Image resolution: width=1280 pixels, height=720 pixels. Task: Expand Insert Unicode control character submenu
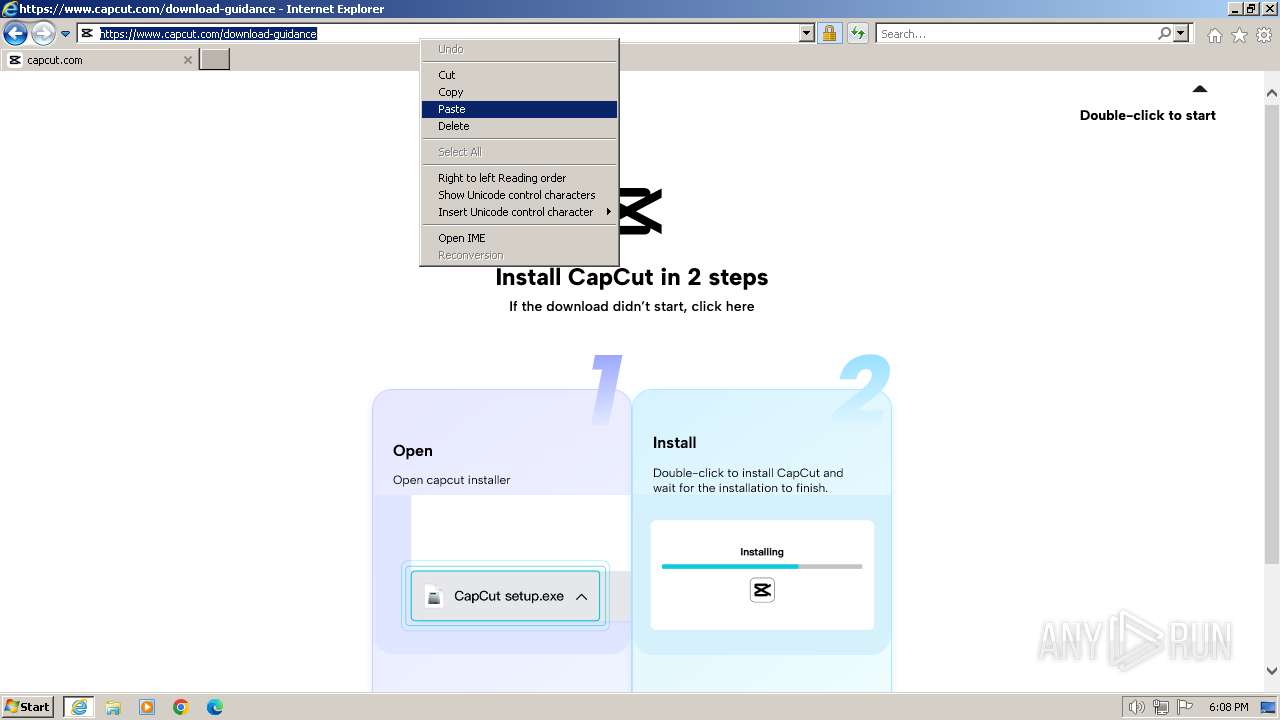(x=519, y=212)
